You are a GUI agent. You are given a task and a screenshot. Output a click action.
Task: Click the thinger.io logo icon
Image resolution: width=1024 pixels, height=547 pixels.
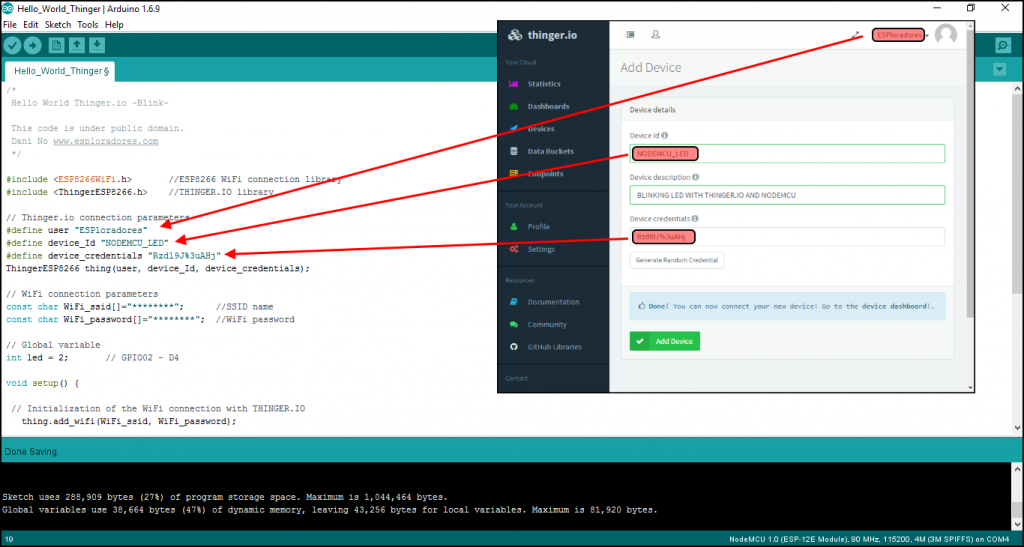click(x=515, y=35)
